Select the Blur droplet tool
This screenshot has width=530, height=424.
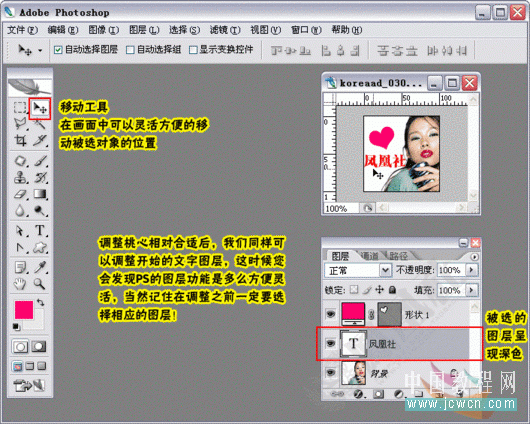coord(20,211)
